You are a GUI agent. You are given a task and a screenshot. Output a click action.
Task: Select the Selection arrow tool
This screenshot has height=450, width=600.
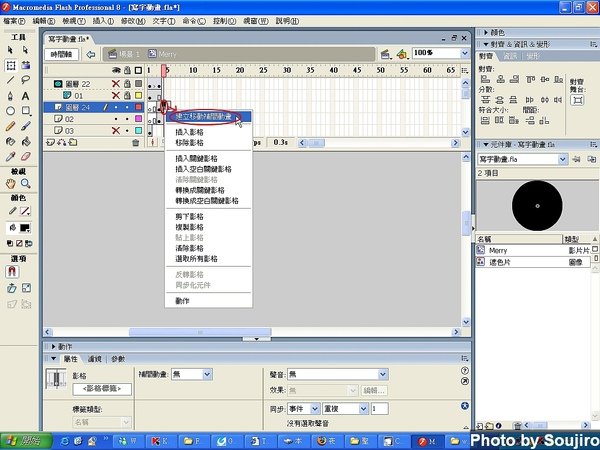(10, 50)
